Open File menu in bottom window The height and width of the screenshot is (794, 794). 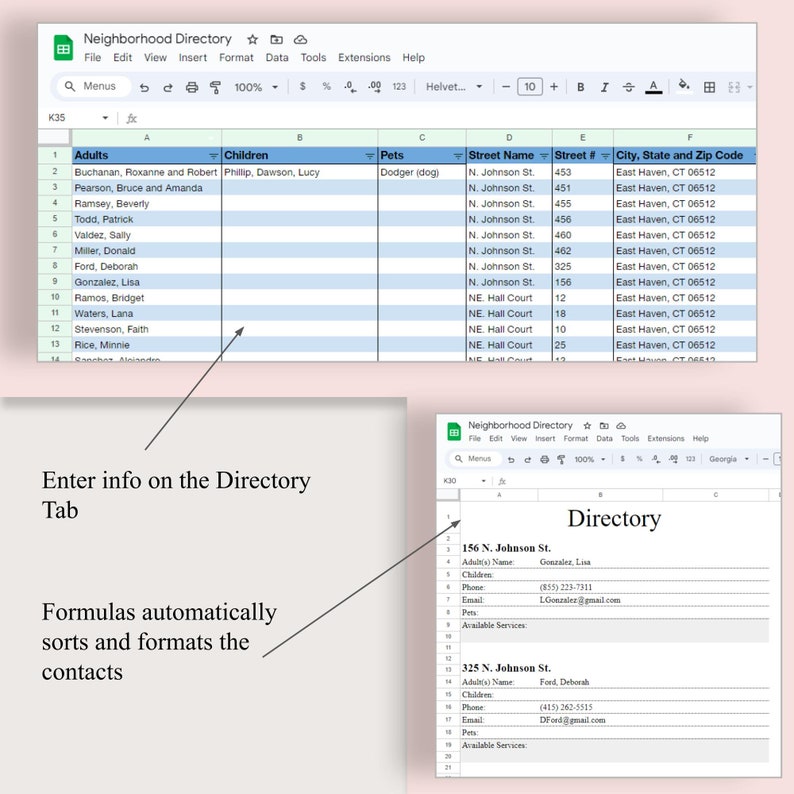[x=474, y=439]
